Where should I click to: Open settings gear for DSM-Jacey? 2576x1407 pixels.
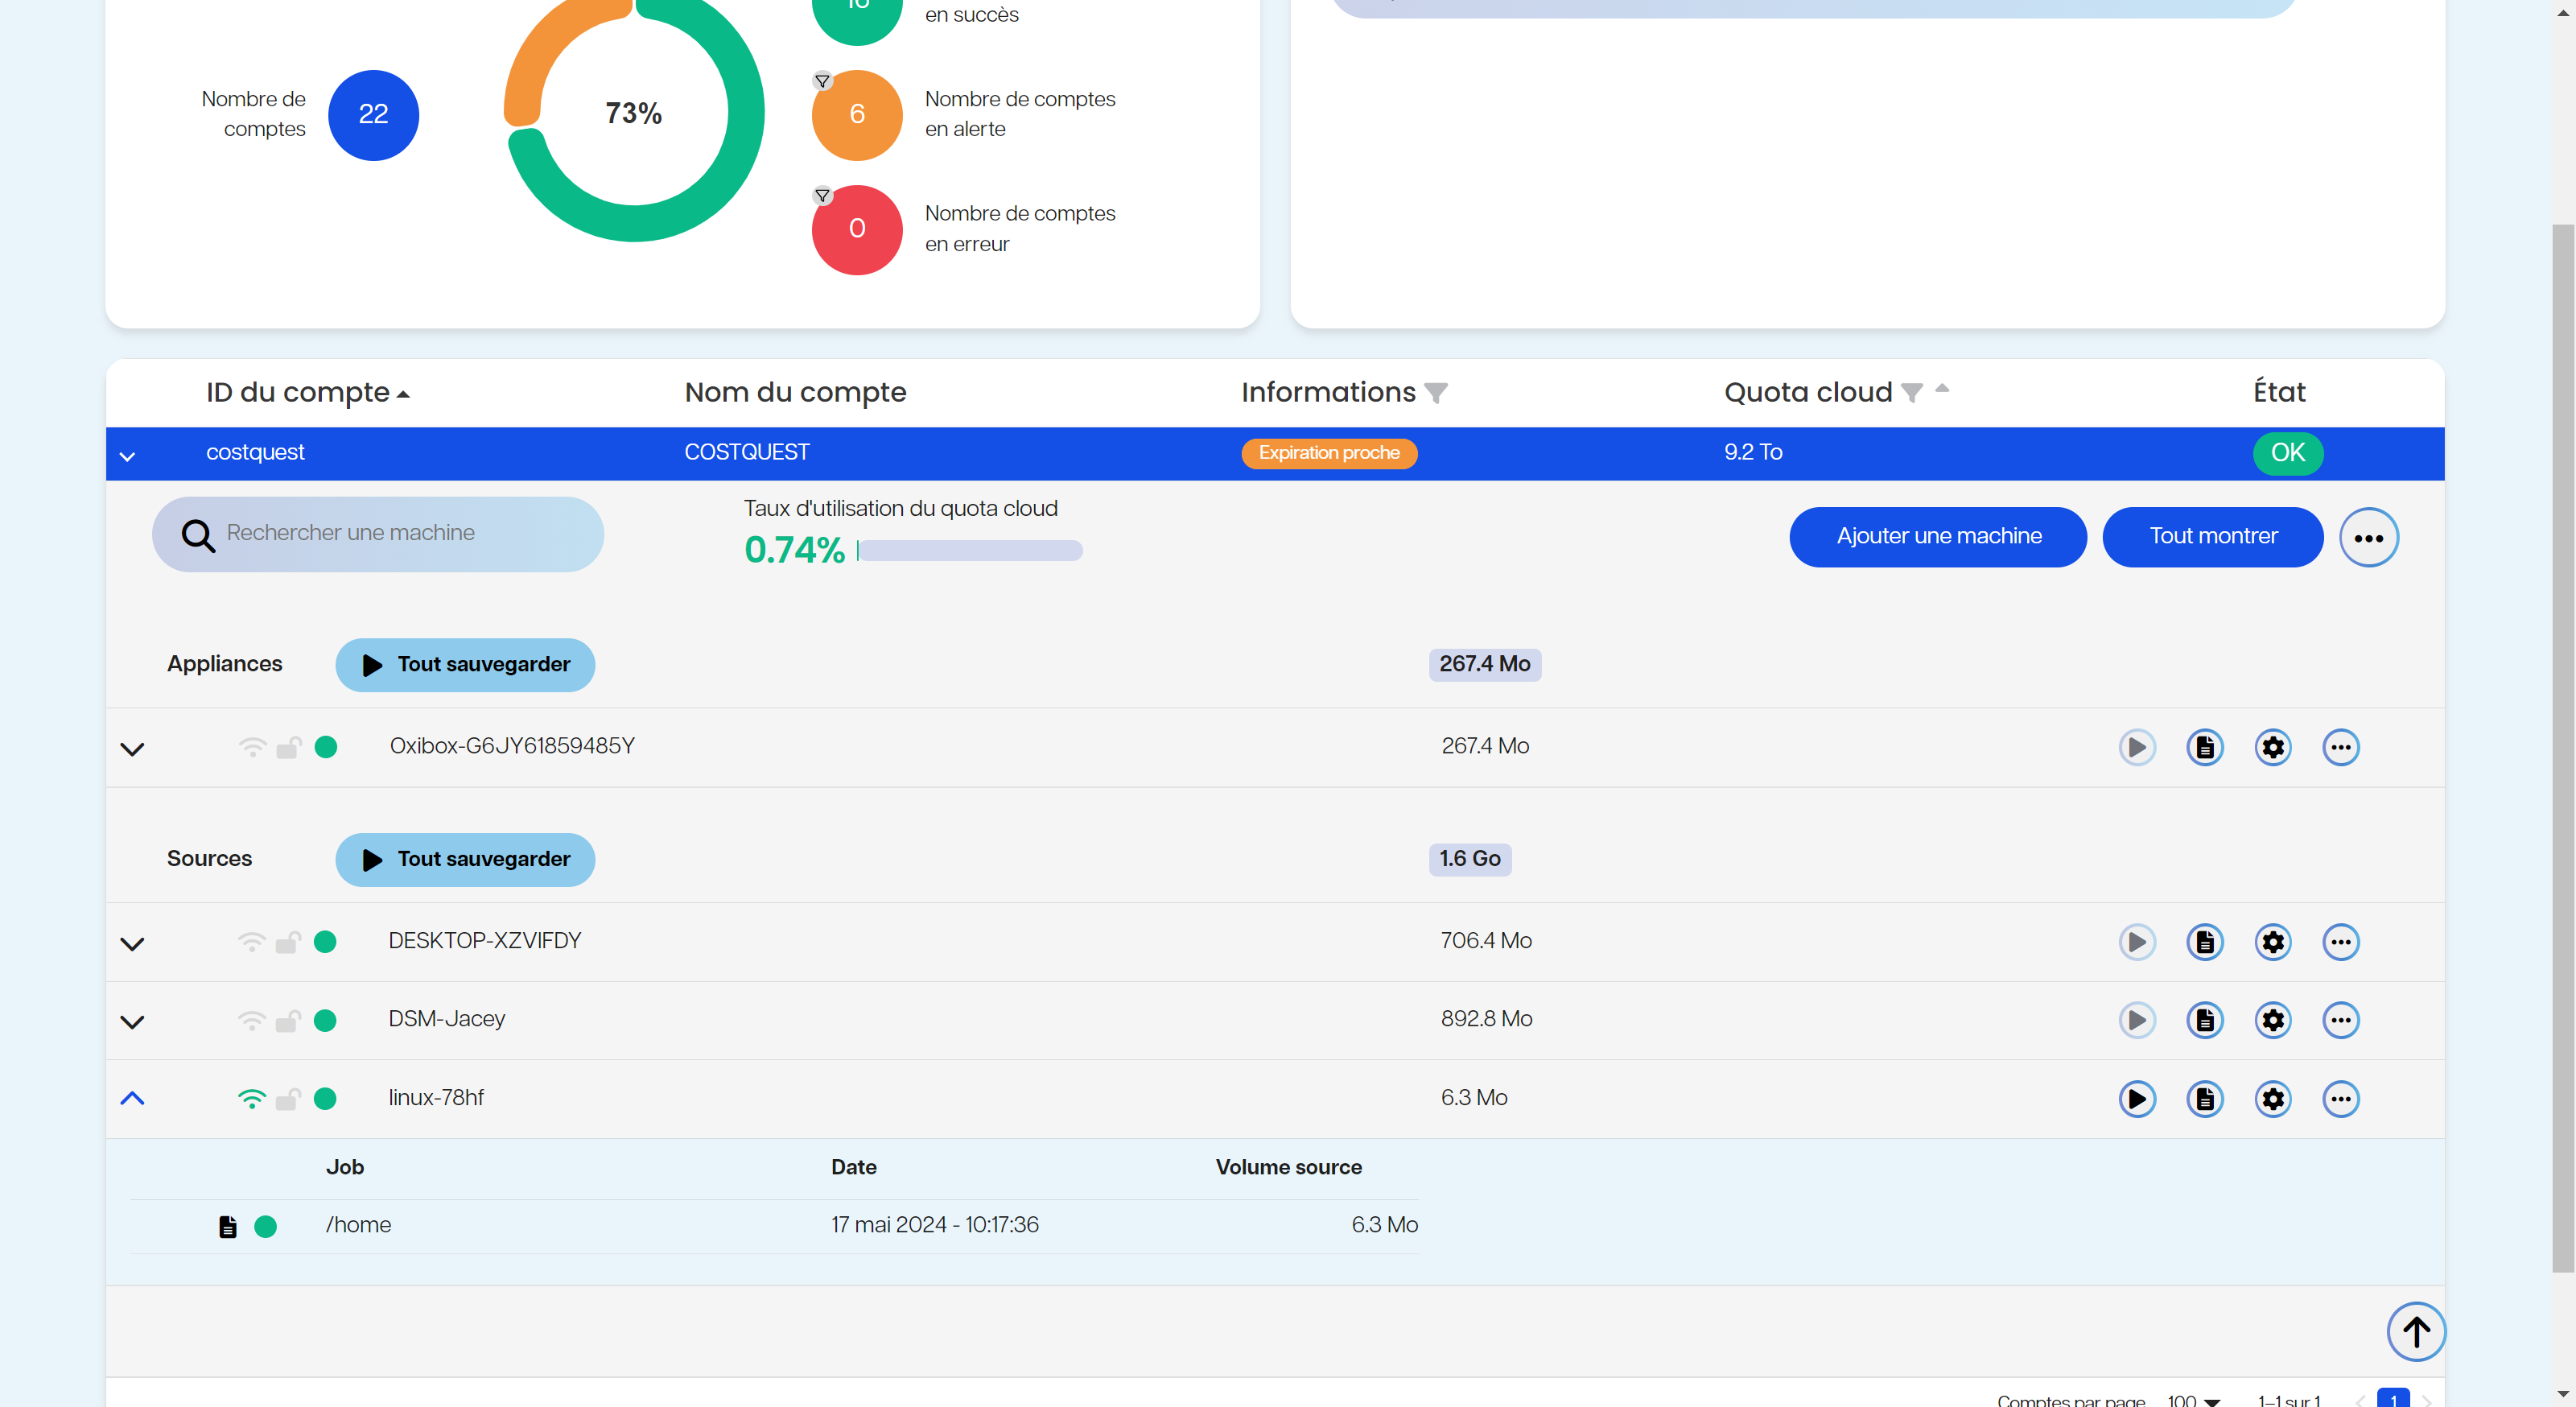2273,1020
